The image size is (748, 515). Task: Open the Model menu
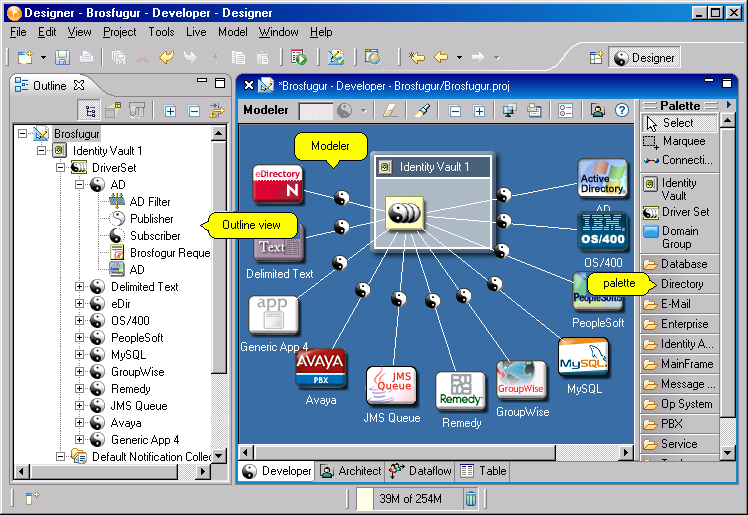pyautogui.click(x=233, y=32)
